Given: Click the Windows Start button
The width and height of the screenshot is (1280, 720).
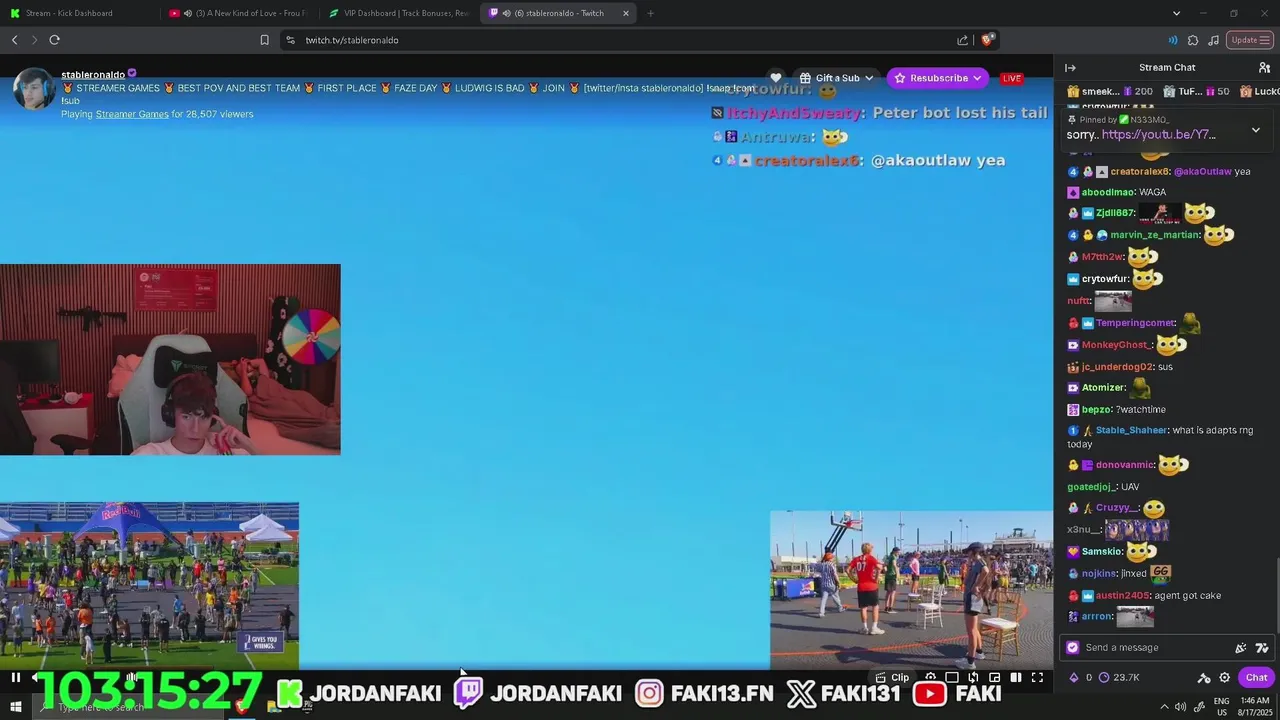Looking at the screenshot, I should pos(14,707).
